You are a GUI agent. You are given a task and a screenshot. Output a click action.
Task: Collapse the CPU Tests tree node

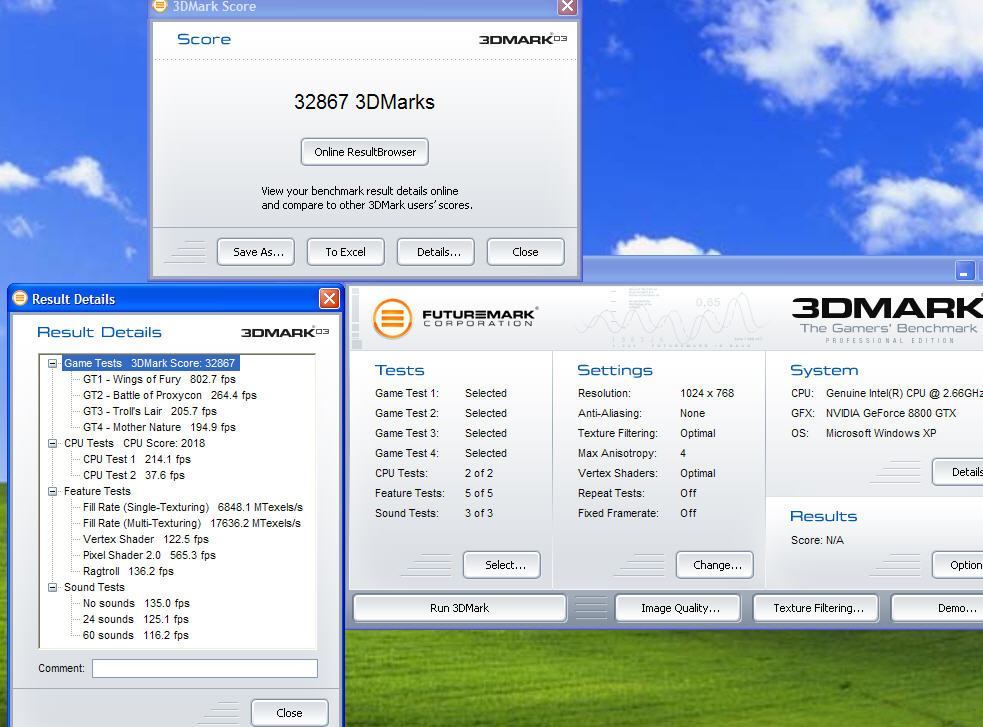point(53,443)
